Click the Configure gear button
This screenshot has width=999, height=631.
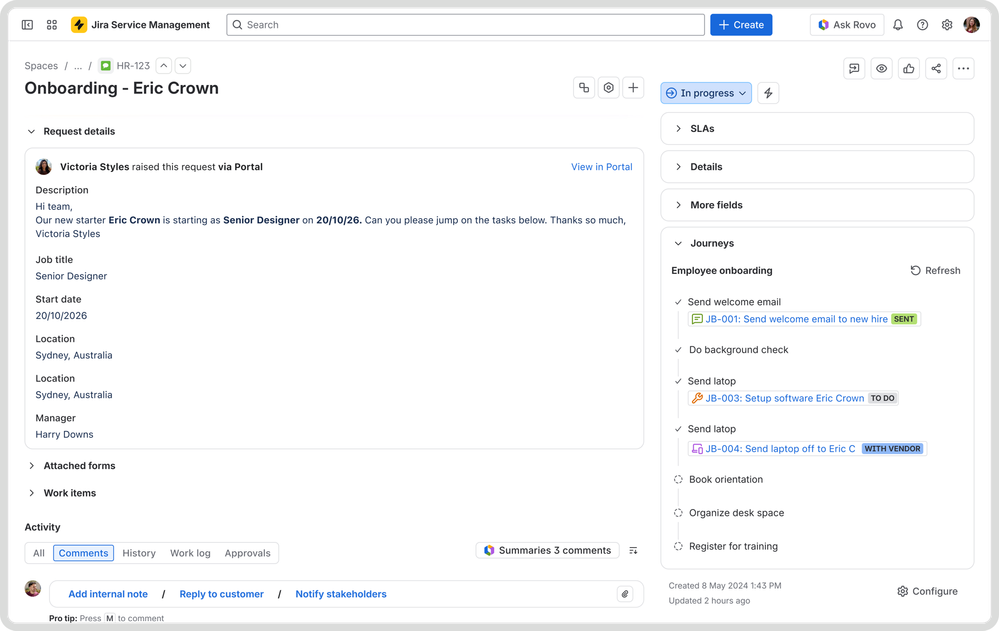(x=928, y=591)
